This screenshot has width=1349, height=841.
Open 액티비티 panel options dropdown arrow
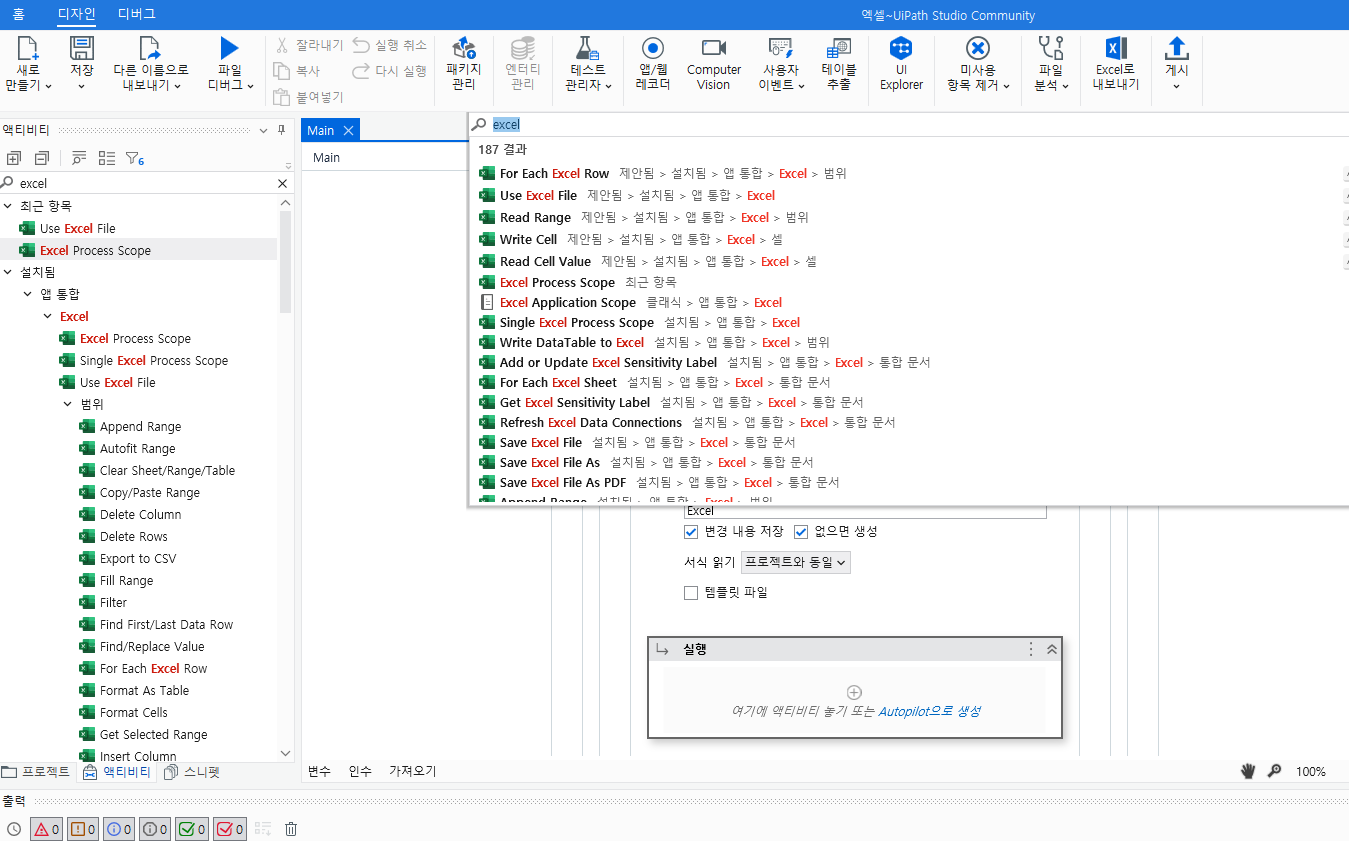point(263,130)
